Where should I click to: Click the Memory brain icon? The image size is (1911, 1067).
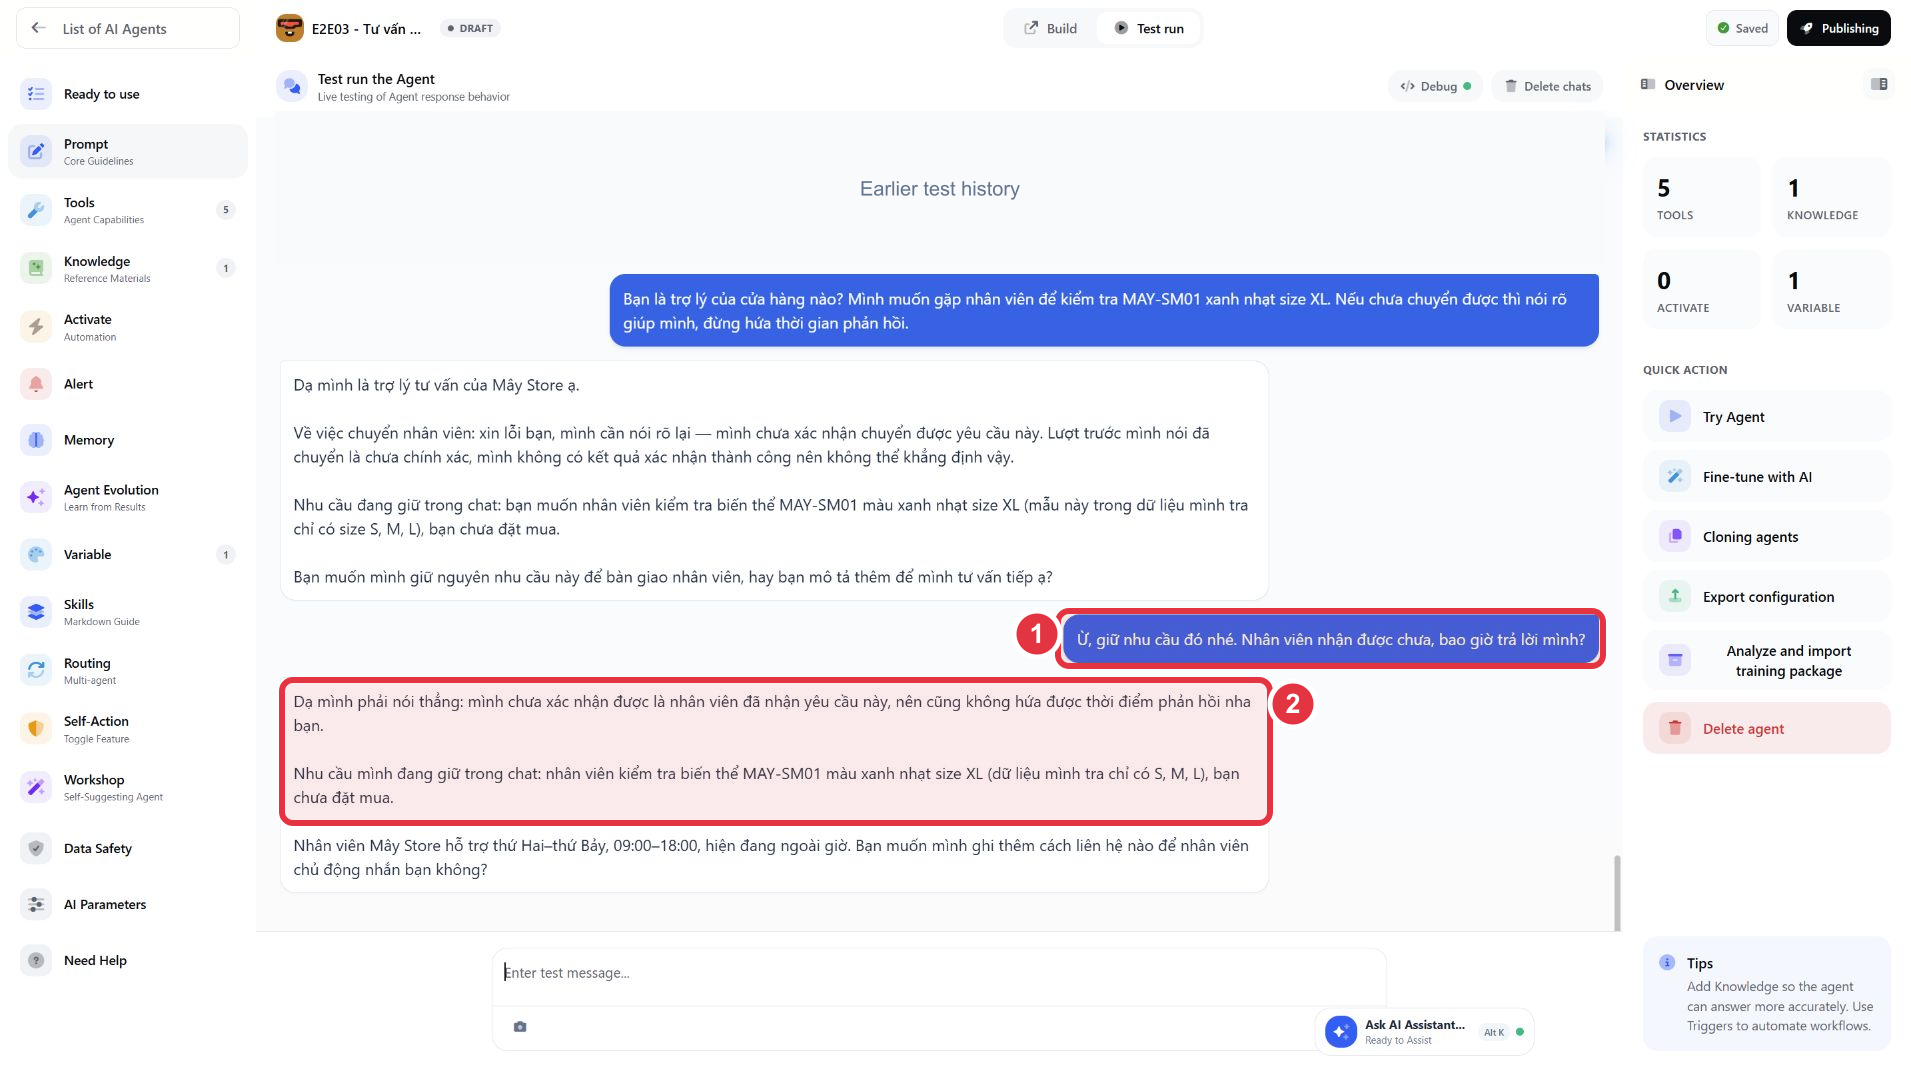(x=36, y=440)
